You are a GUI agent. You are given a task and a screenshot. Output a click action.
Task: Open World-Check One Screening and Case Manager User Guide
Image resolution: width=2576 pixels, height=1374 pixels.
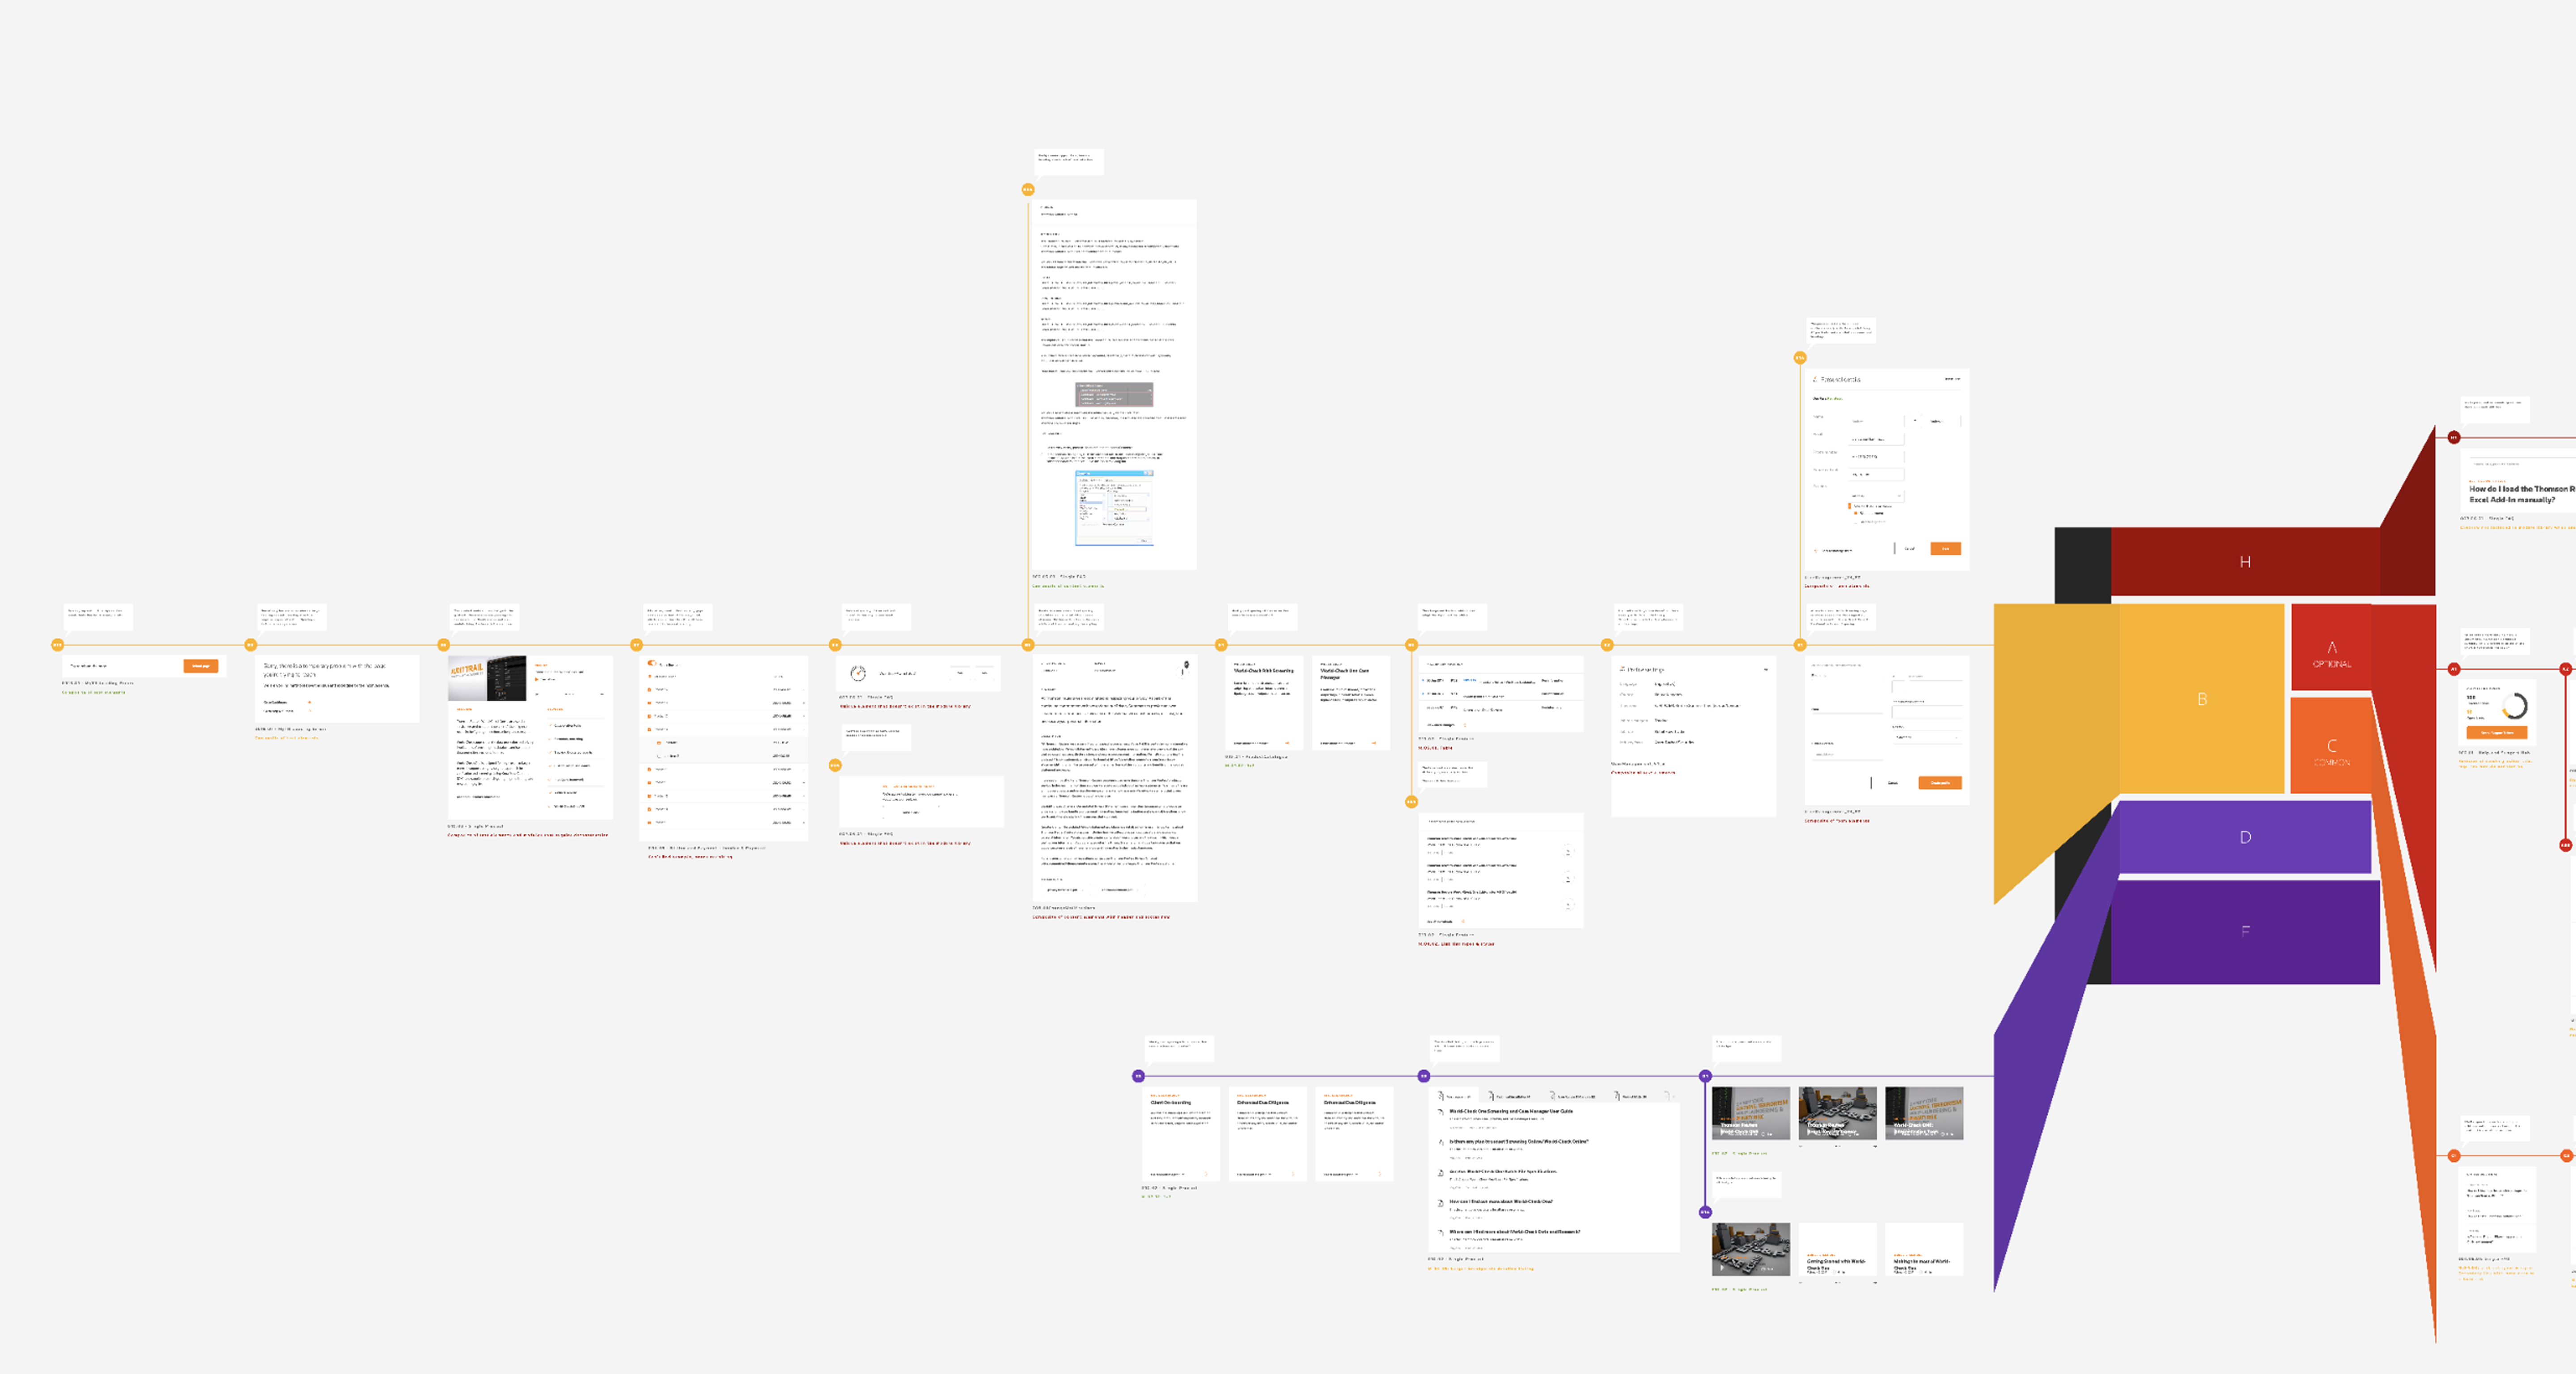pos(1511,1111)
